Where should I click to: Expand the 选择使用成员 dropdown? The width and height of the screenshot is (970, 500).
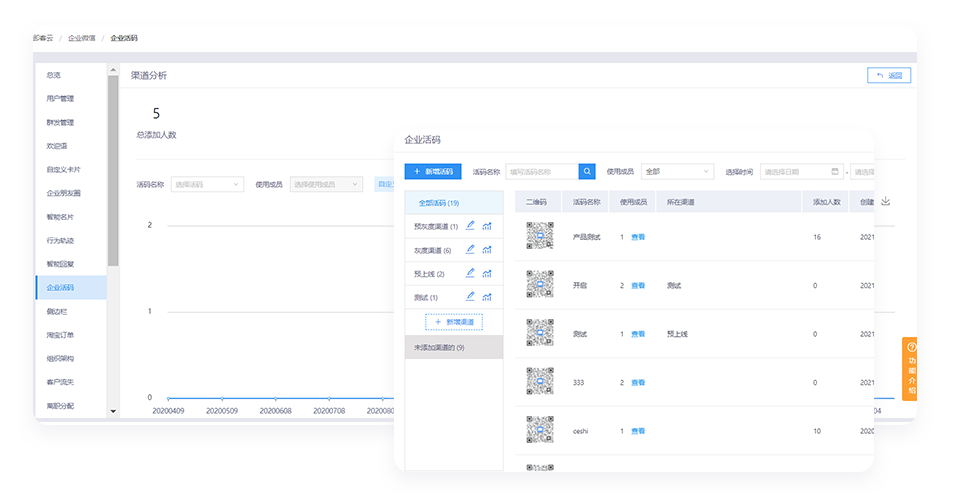click(x=326, y=184)
